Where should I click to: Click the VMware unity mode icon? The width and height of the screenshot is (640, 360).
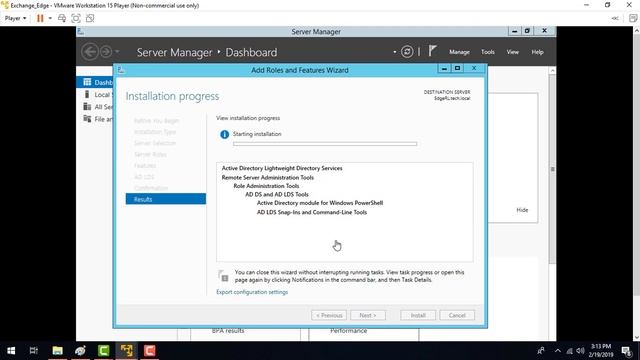pos(90,18)
